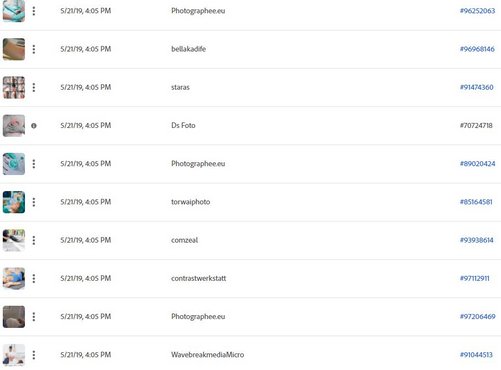The image size is (501, 370).
Task: Open the more options menu for asset #97206469
Action: pos(34,317)
